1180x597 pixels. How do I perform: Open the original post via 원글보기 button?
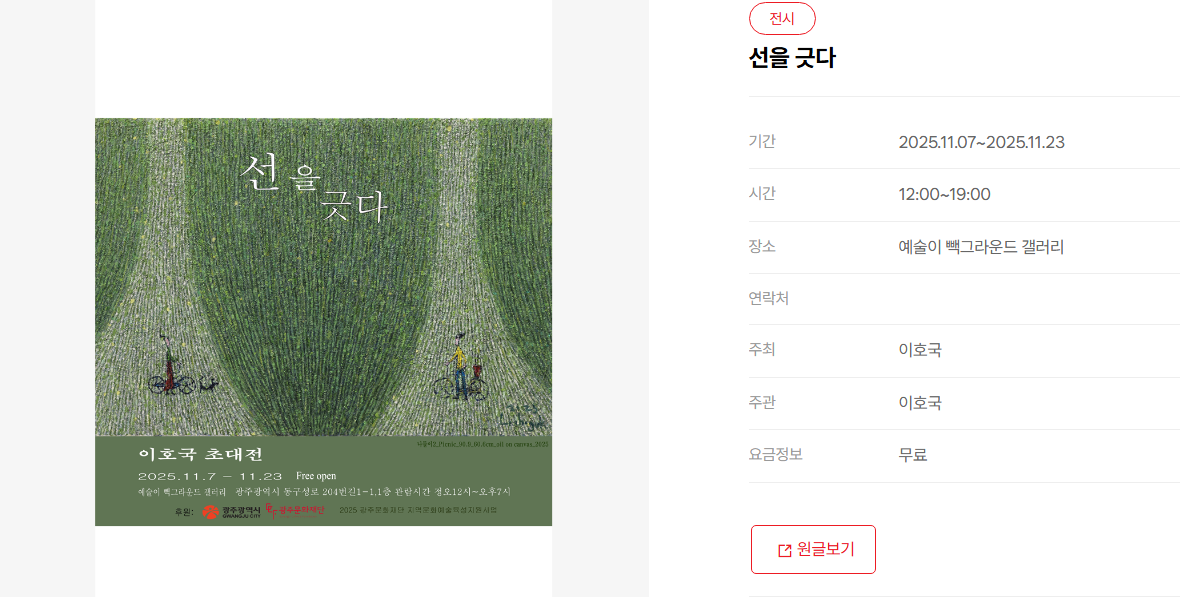coord(813,550)
